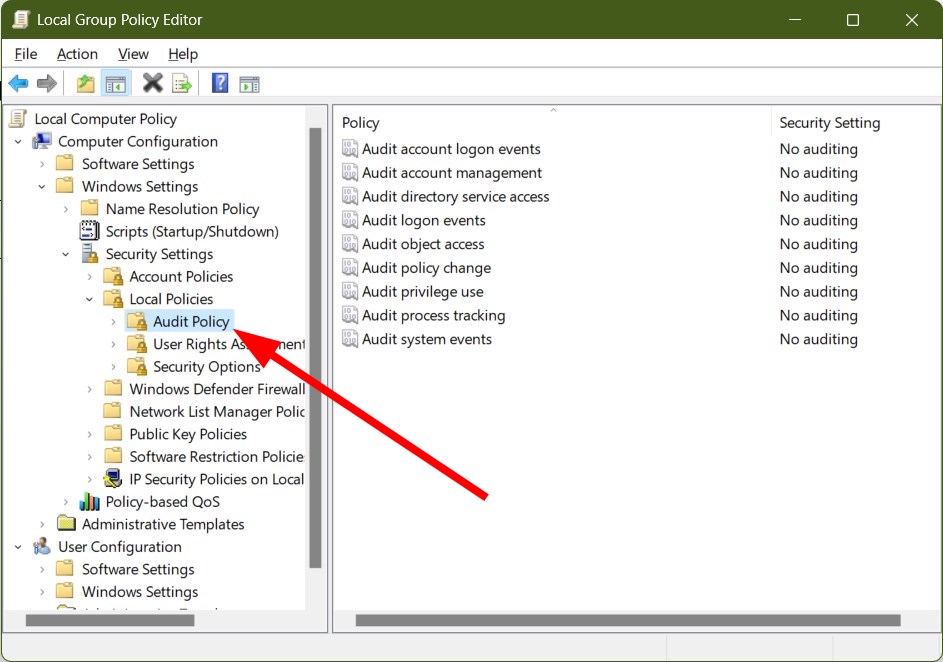Expand the Security Options node chevron
Viewport: 943px width, 662px height.
[113, 367]
